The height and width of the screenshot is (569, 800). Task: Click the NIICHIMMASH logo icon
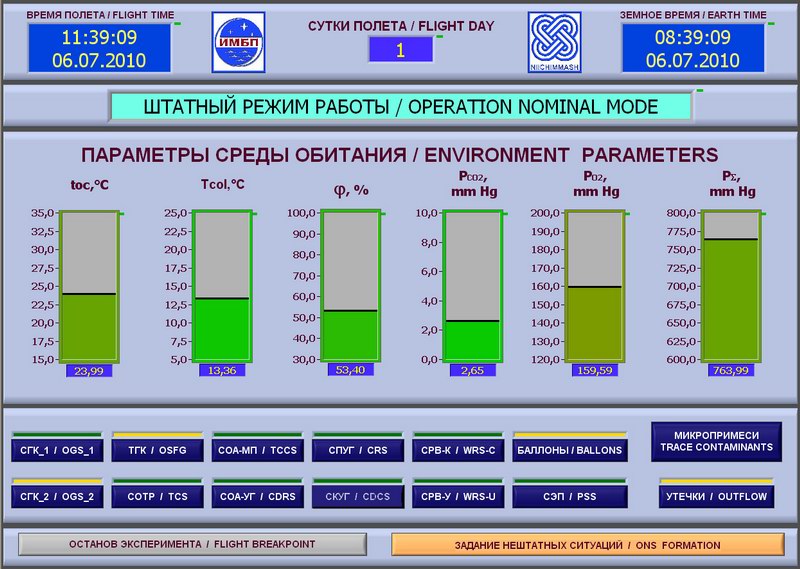554,43
